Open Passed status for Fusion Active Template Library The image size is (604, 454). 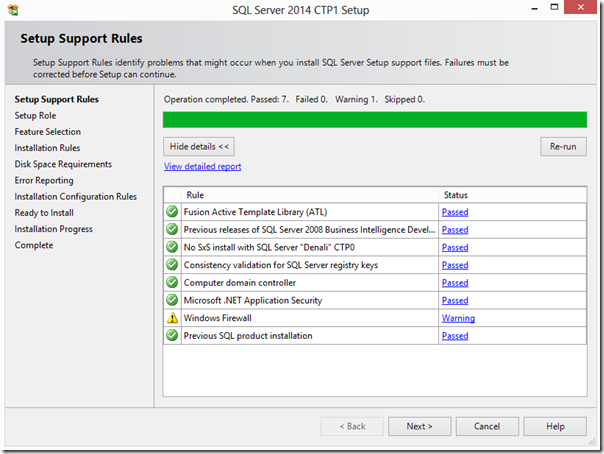pyautogui.click(x=455, y=212)
